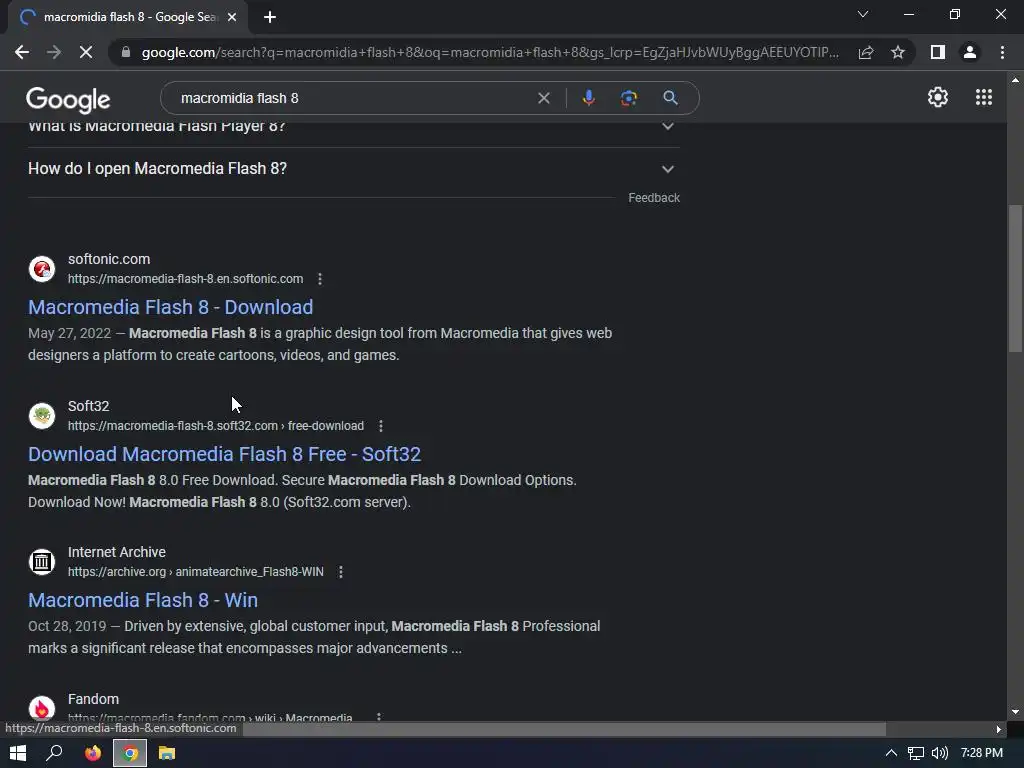Open "Macromedia Flash 8 - Win" result
The width and height of the screenshot is (1024, 768).
[x=142, y=600]
